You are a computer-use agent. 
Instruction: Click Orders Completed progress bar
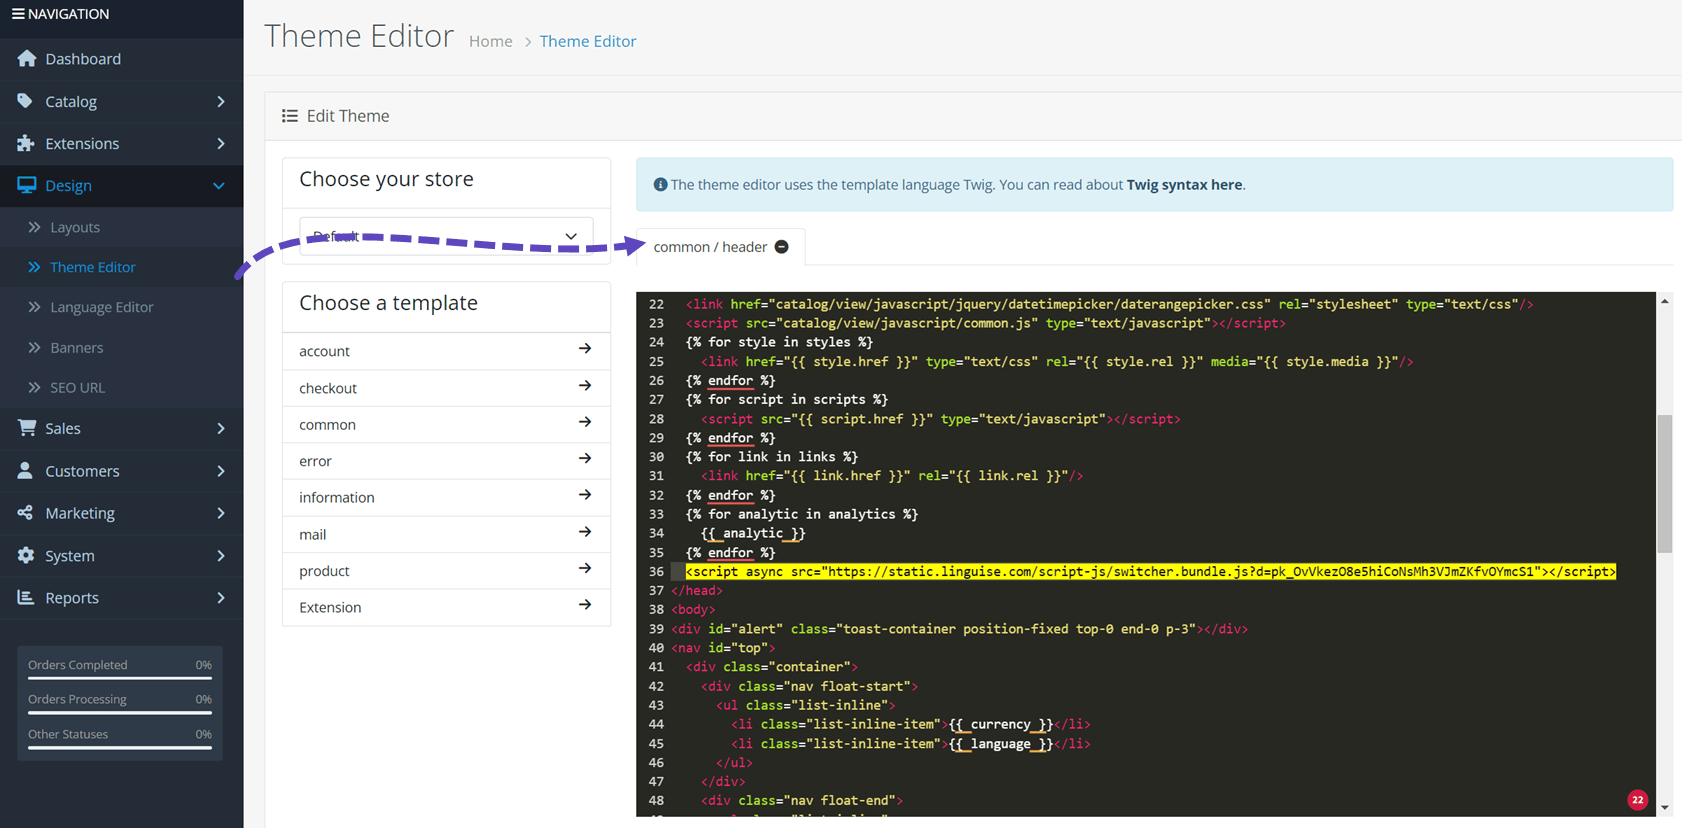[120, 678]
